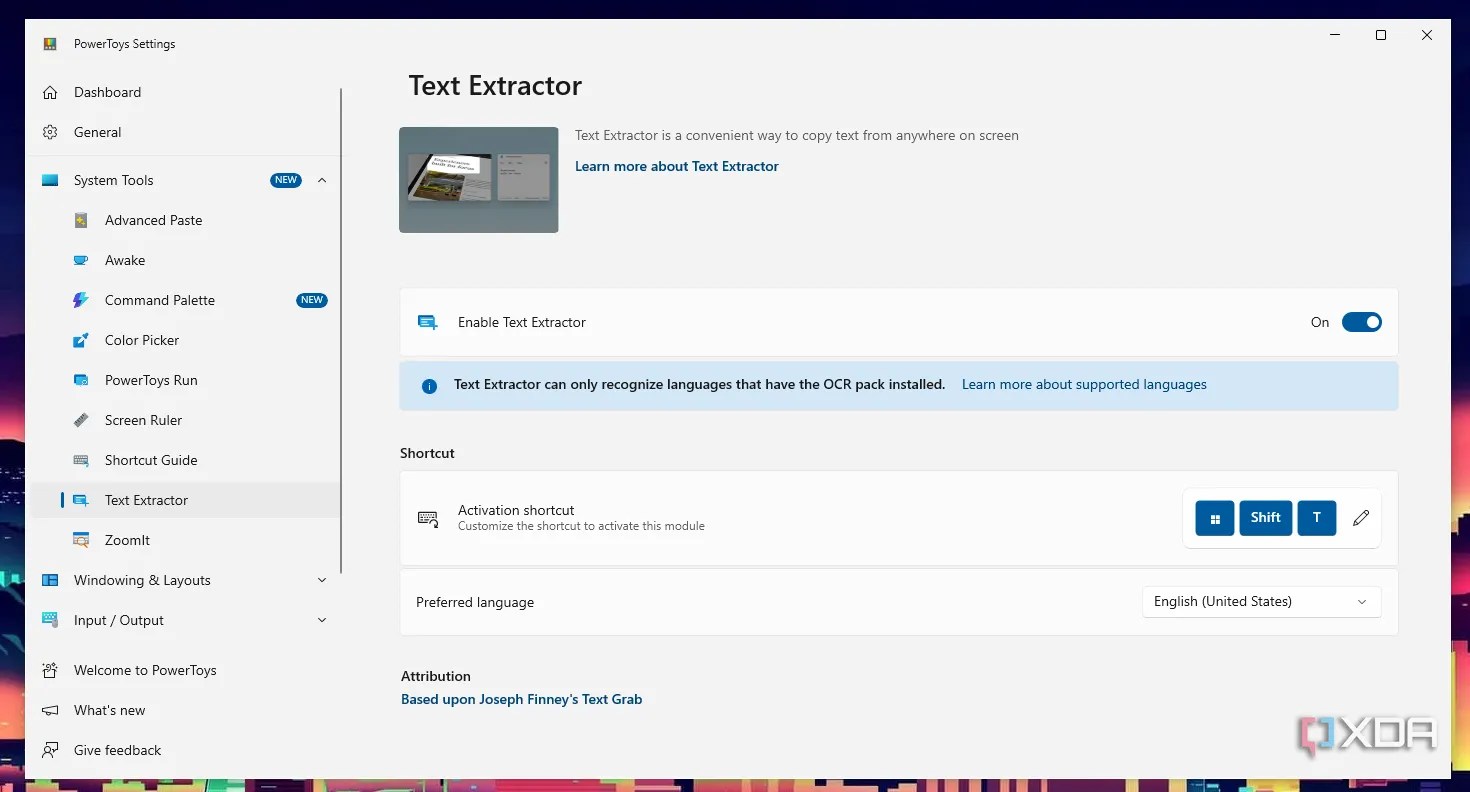Select the Screen Ruler pencil icon
Image resolution: width=1470 pixels, height=792 pixels.
(x=80, y=420)
